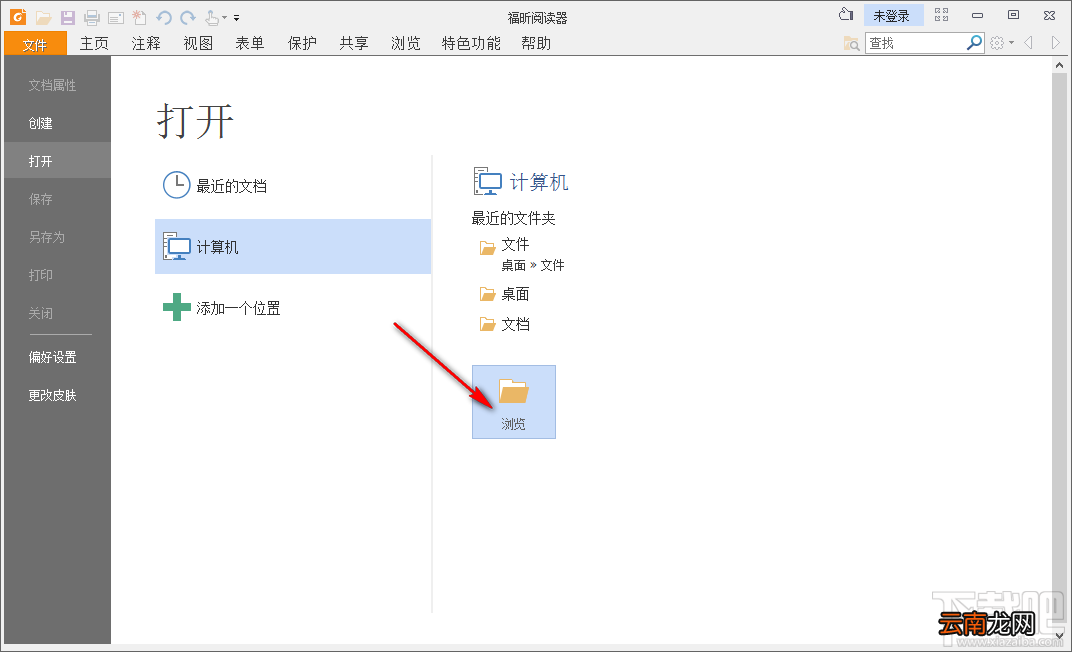Switch to the 保护 tab

302,44
